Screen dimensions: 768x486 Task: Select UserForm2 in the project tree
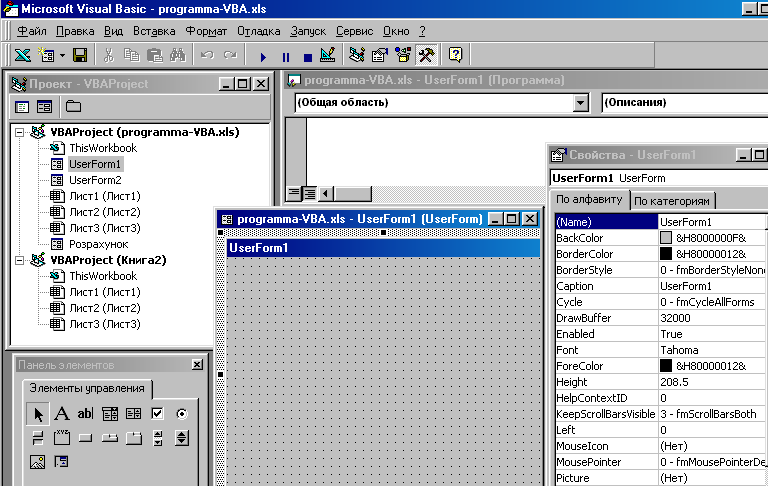click(95, 180)
